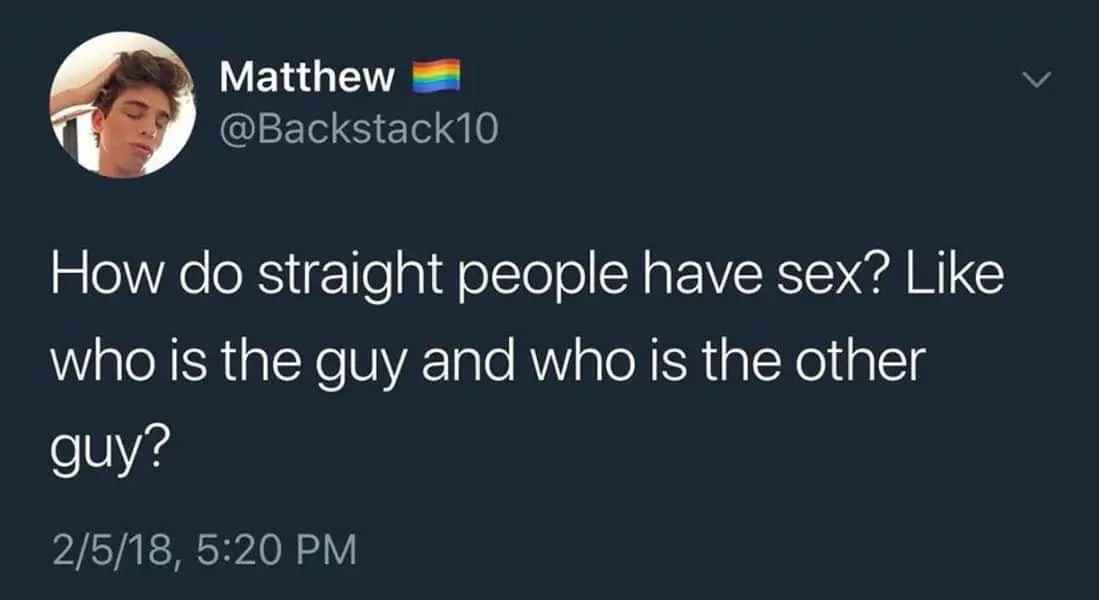Open the Matthew display name
The width and height of the screenshot is (1099, 600).
(307, 76)
